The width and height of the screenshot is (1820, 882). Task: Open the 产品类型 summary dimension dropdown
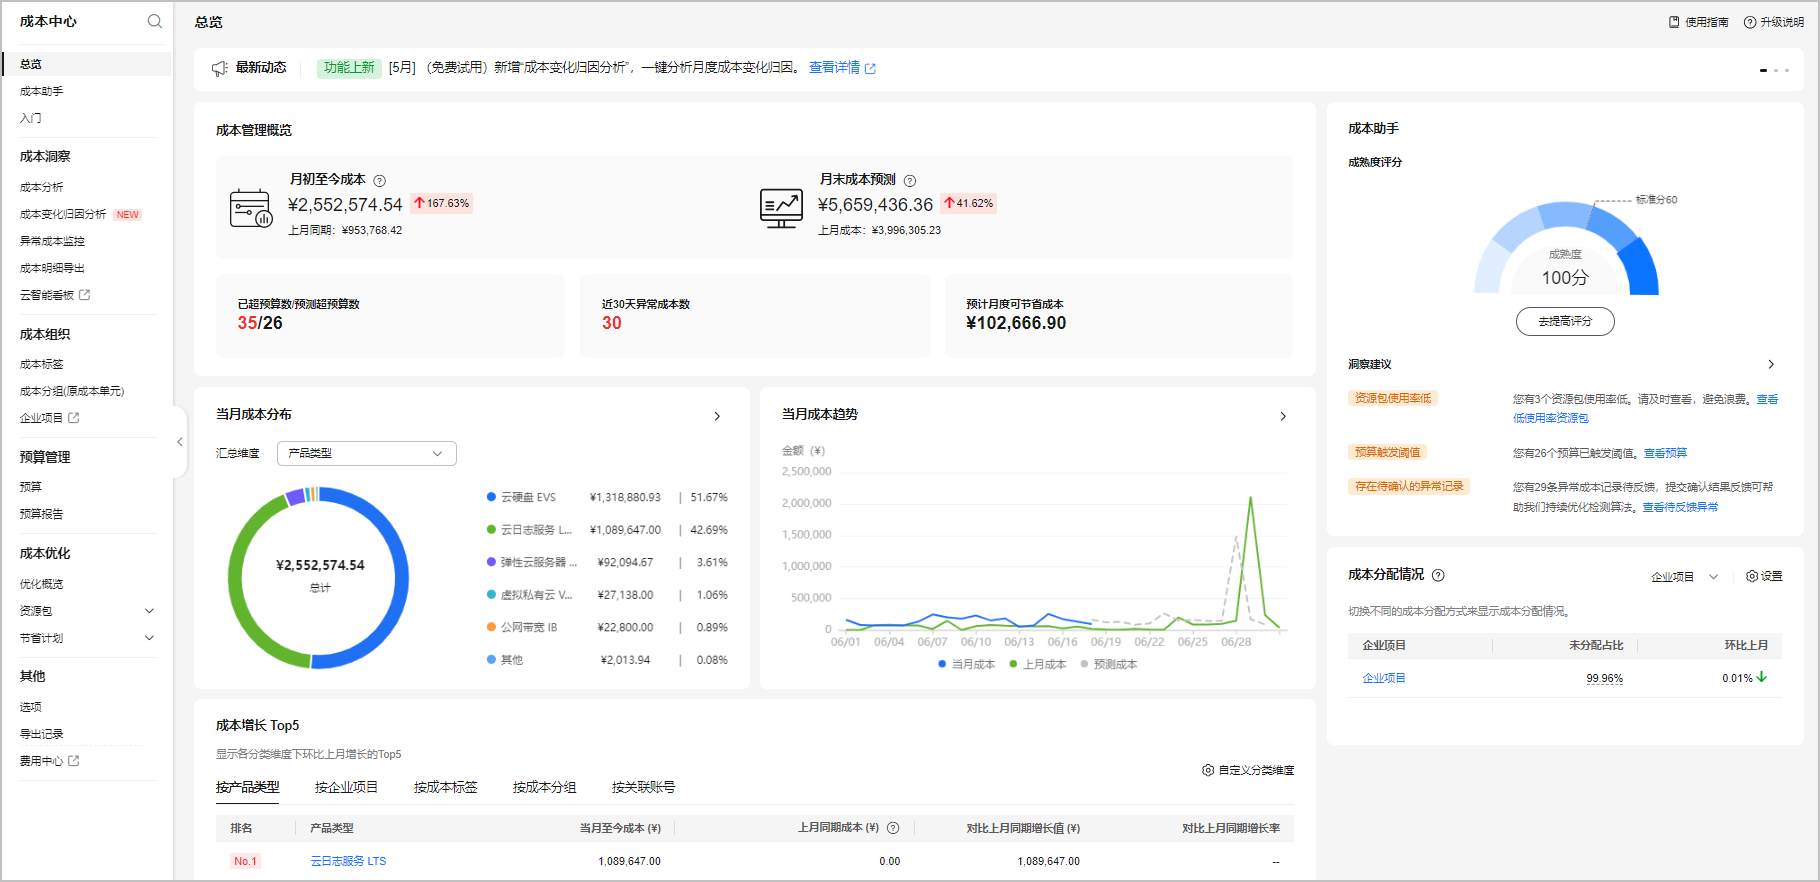(366, 453)
